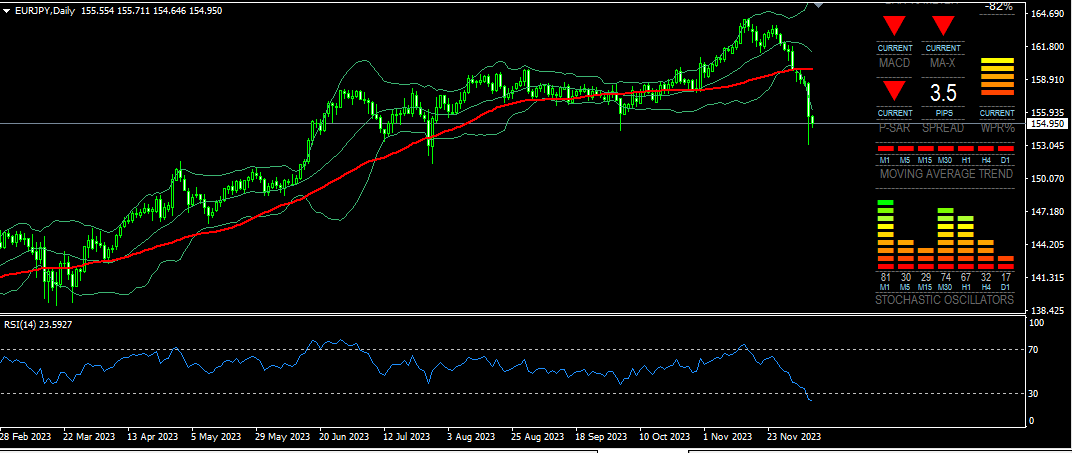Image resolution: width=1072 pixels, height=453 pixels.
Task: Click the H1 stochastic bar stack reading 67
Action: coord(965,243)
